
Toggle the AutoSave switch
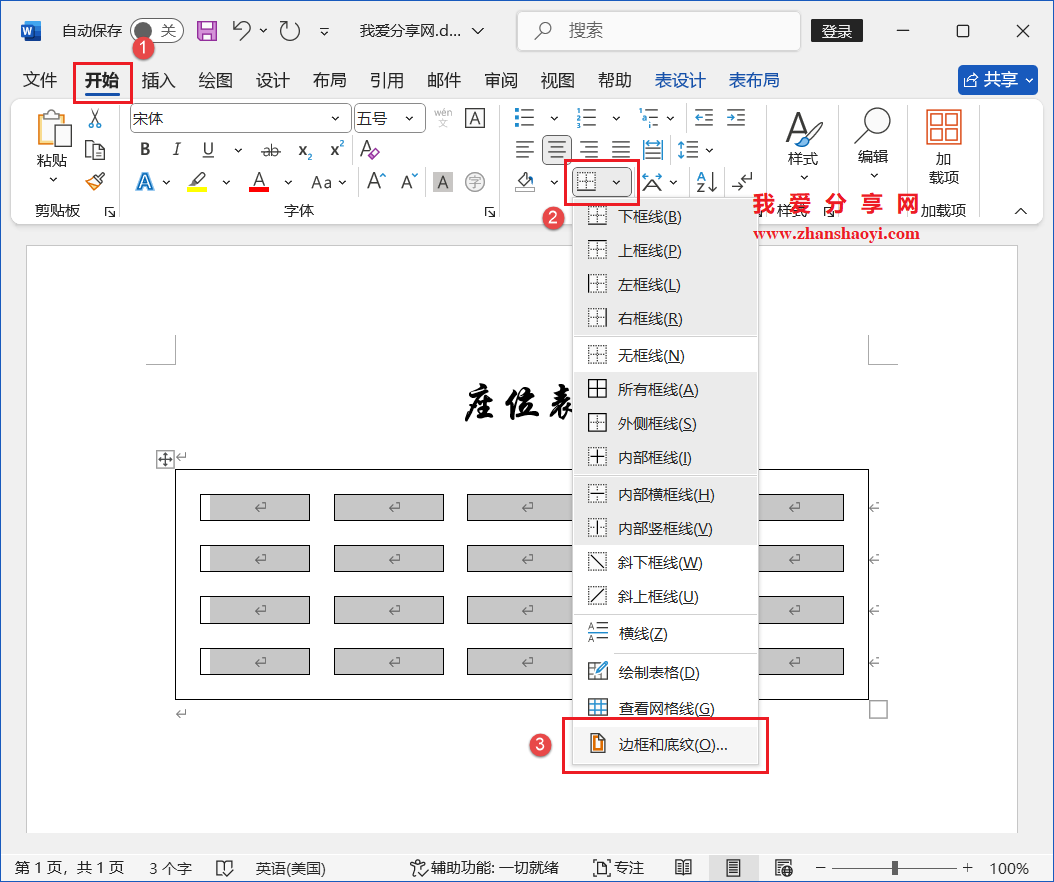click(x=157, y=31)
